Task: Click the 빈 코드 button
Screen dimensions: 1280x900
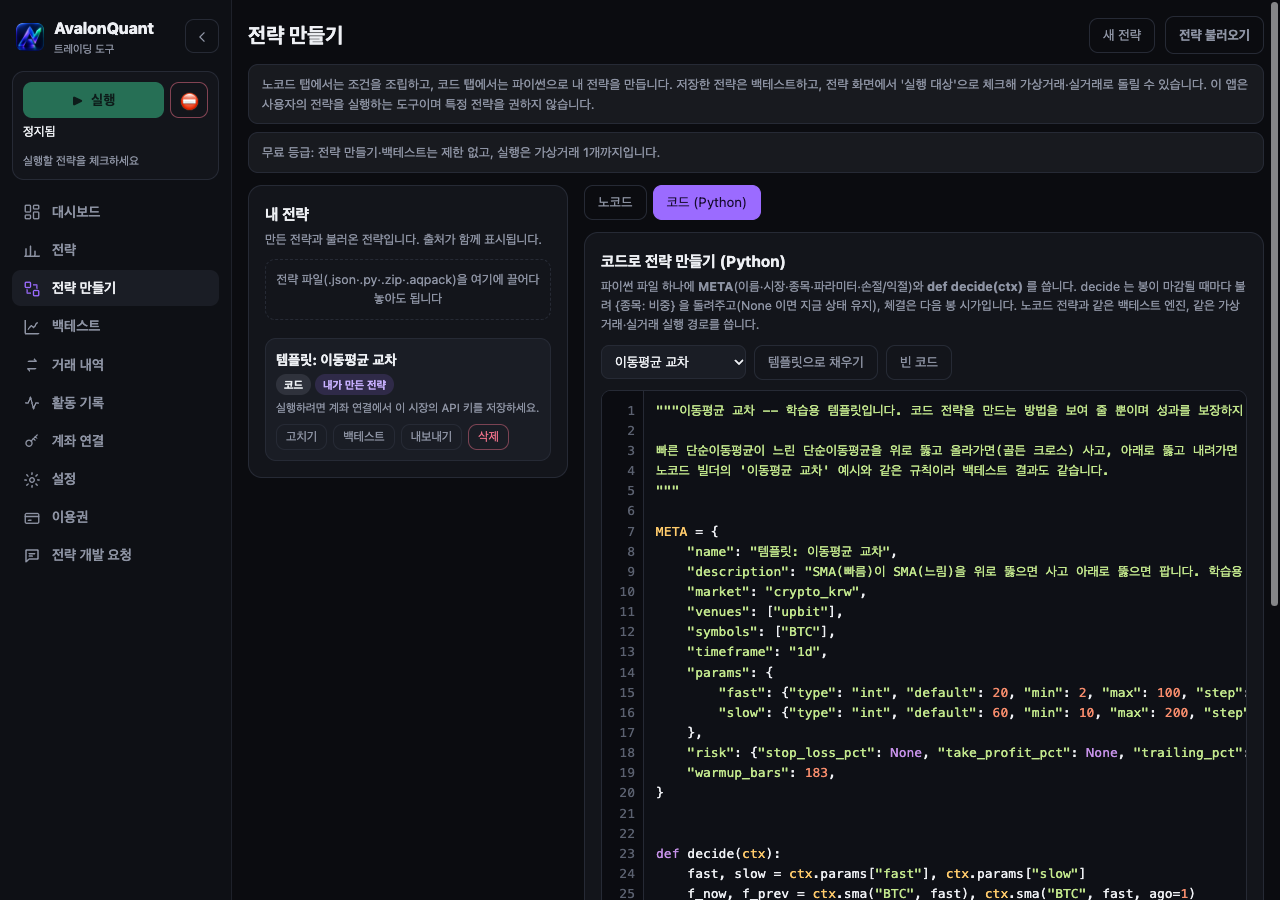Action: click(919, 362)
